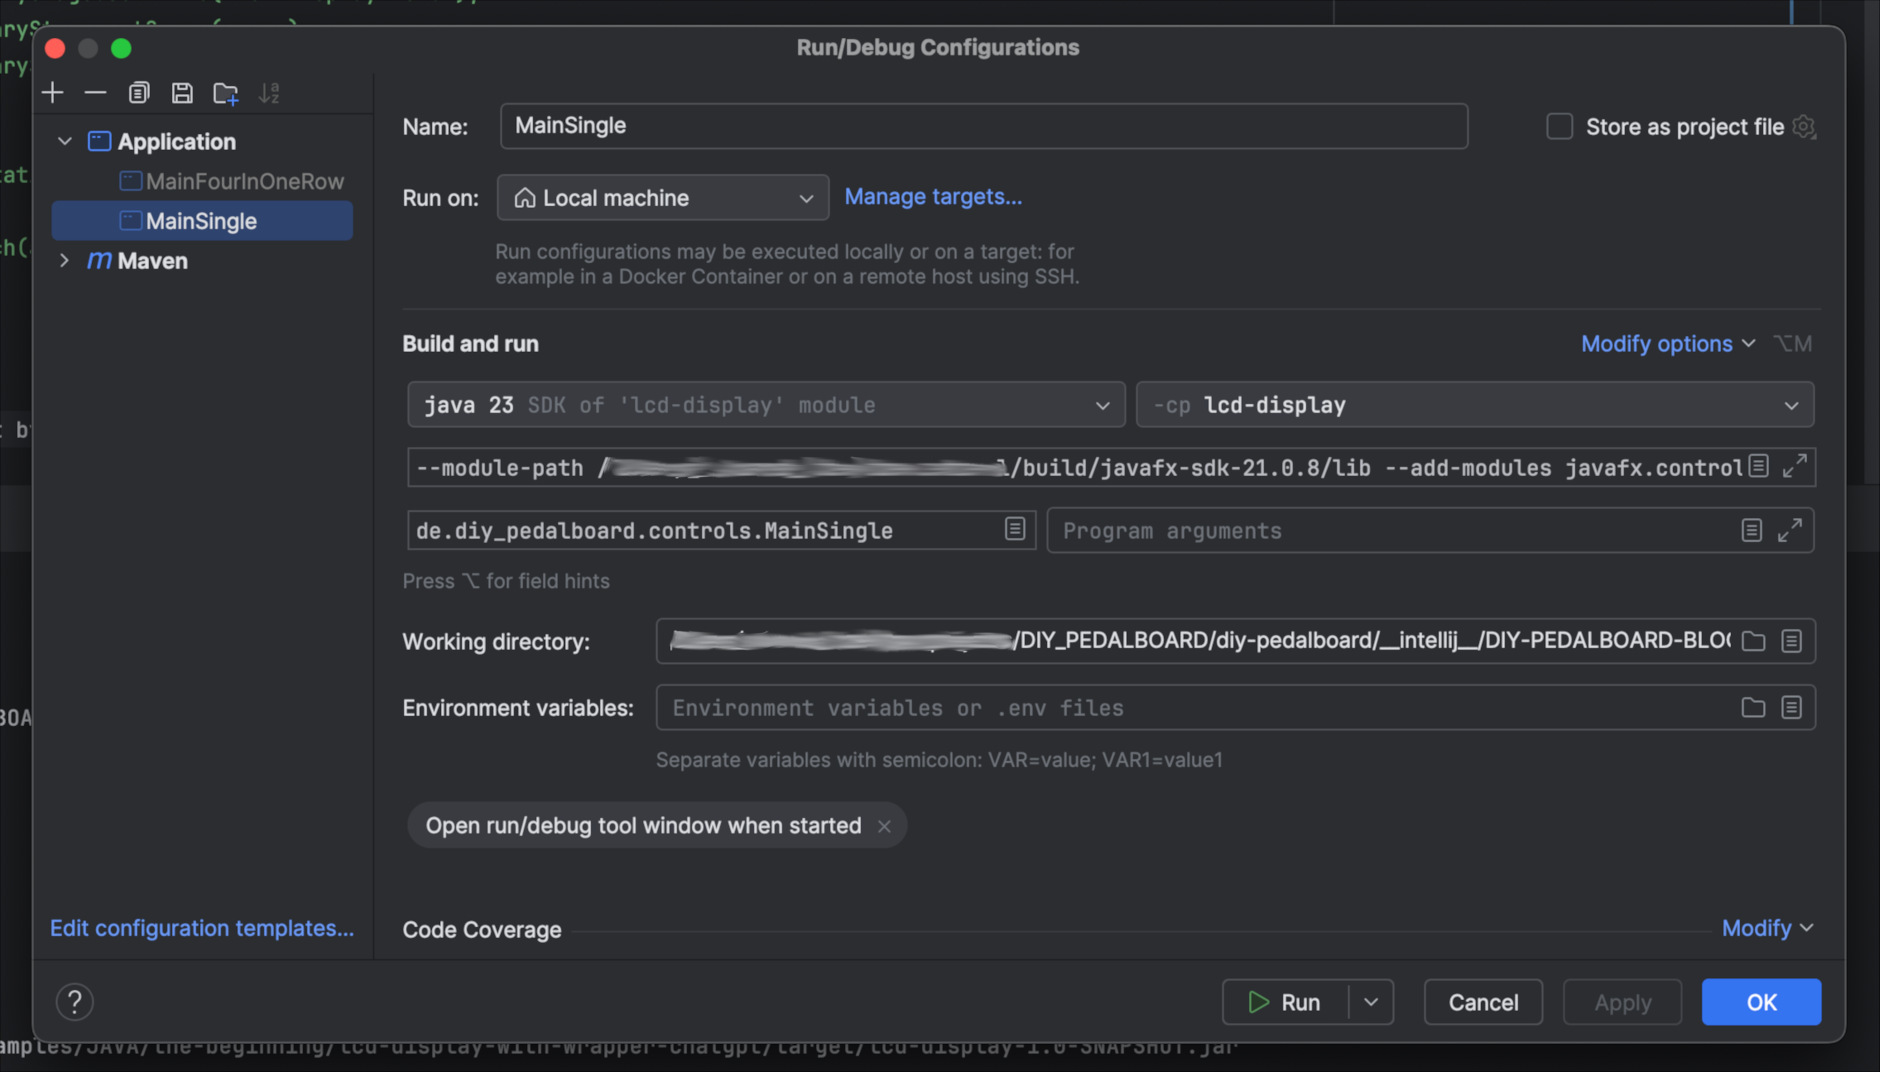1880x1072 pixels.
Task: Expand the Maven configurations group
Action: pos(64,261)
